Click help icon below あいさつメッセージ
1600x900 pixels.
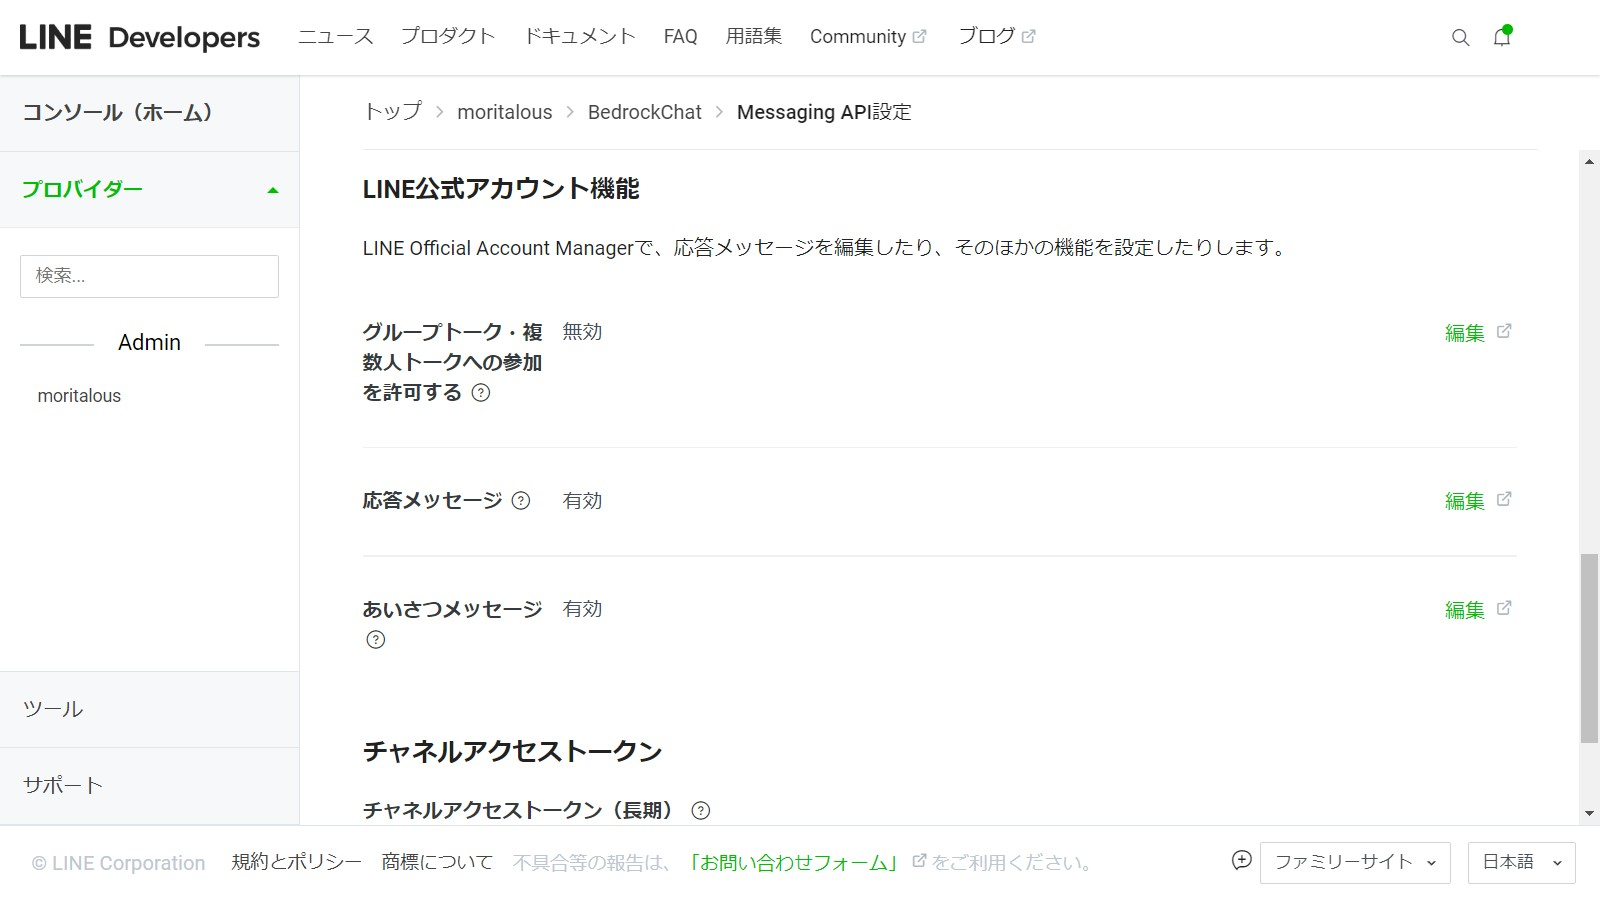376,640
